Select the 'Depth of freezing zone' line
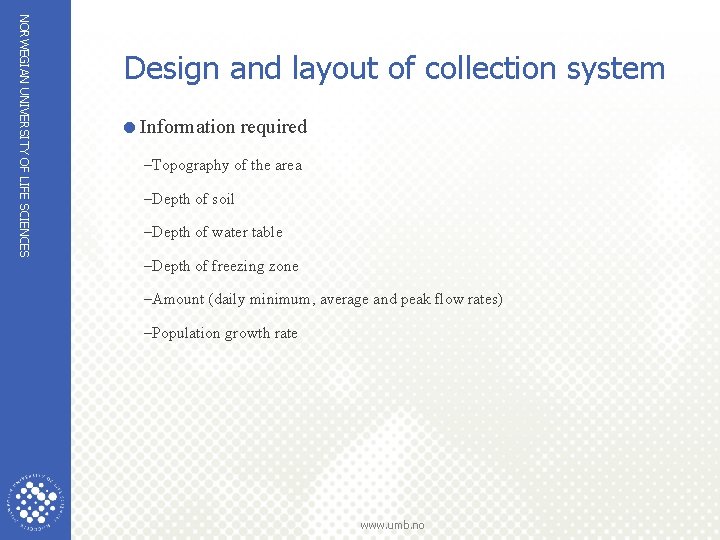The image size is (720, 540). (x=221, y=266)
